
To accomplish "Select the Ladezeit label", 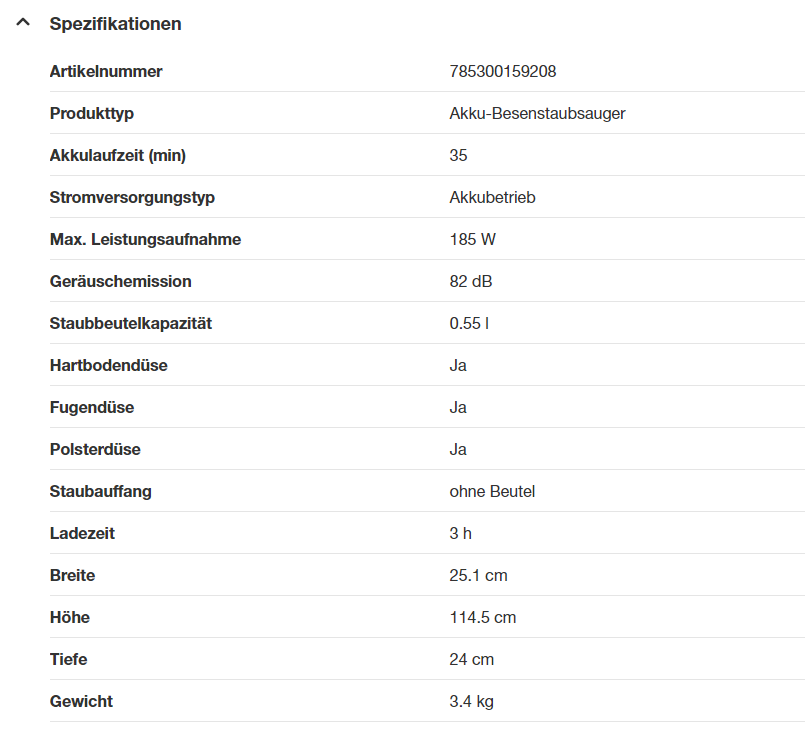I will click(82, 534).
